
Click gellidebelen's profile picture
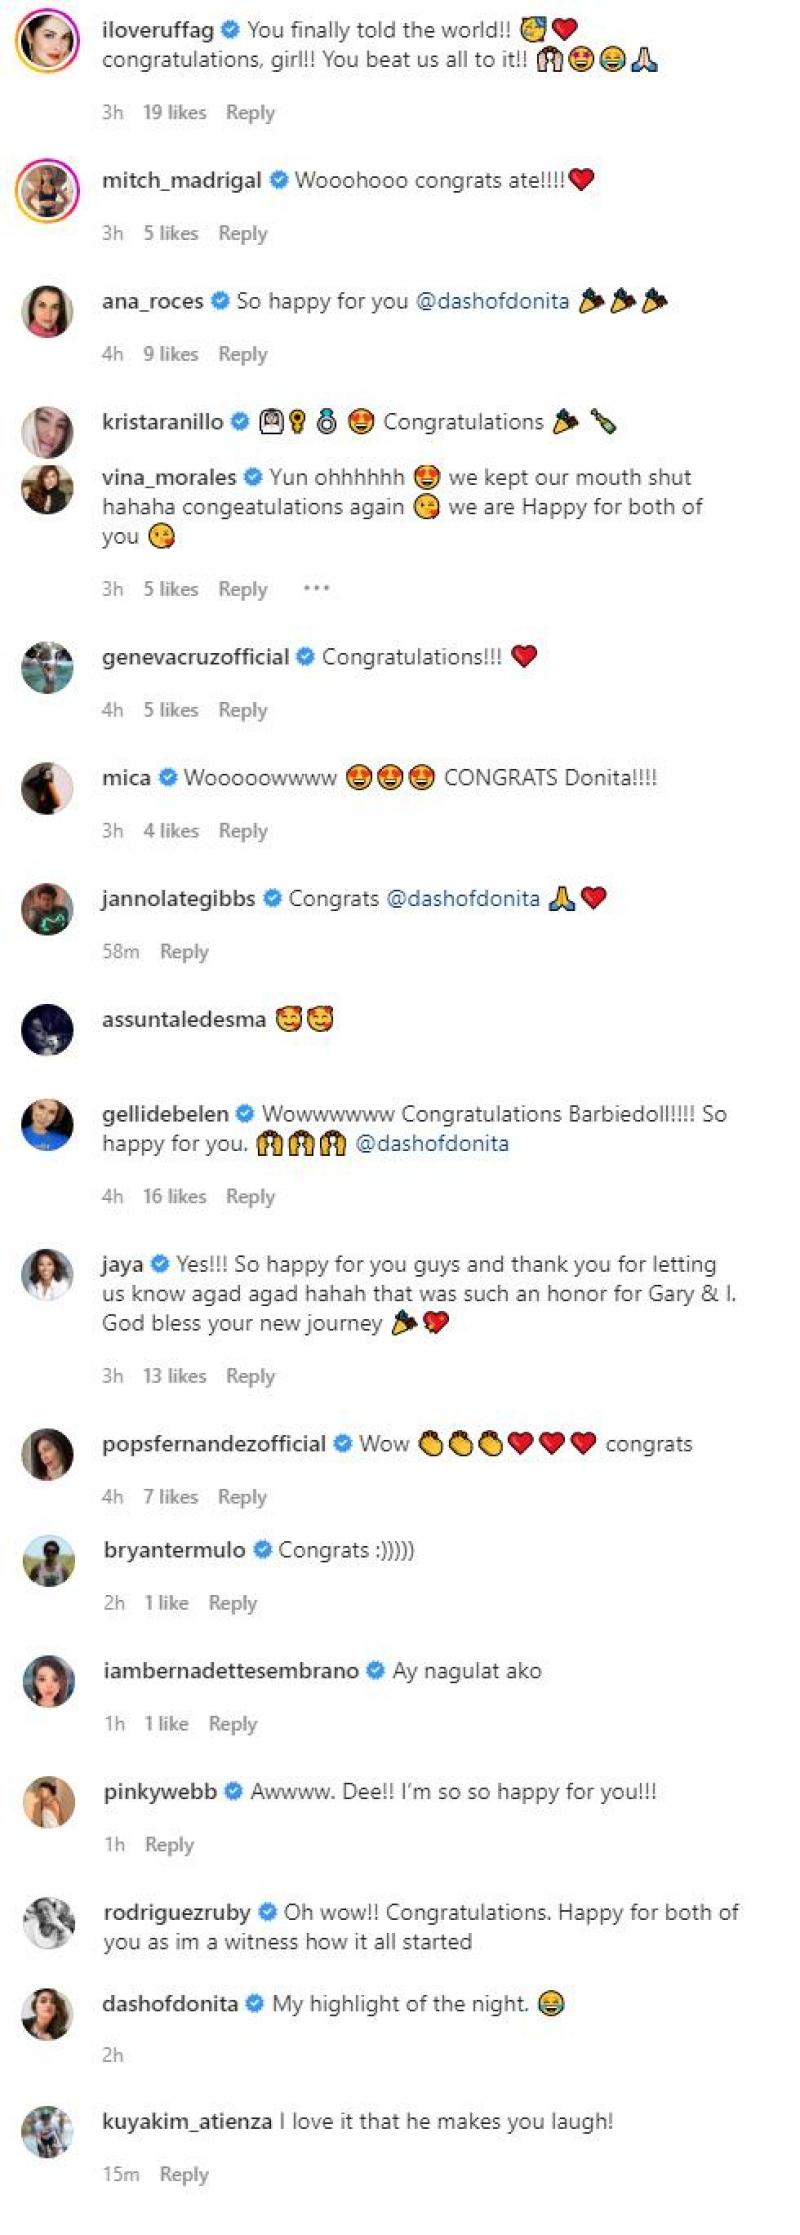tap(47, 1124)
